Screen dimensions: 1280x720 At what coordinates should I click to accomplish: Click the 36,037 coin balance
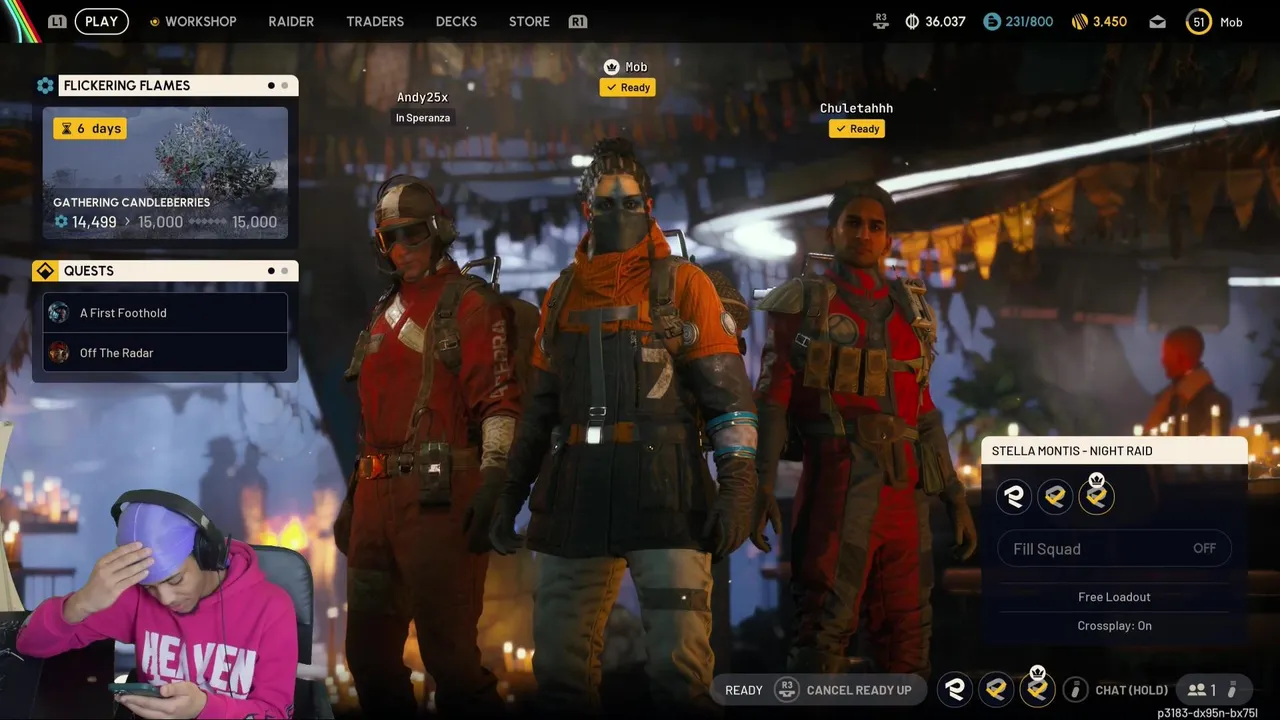tap(945, 21)
